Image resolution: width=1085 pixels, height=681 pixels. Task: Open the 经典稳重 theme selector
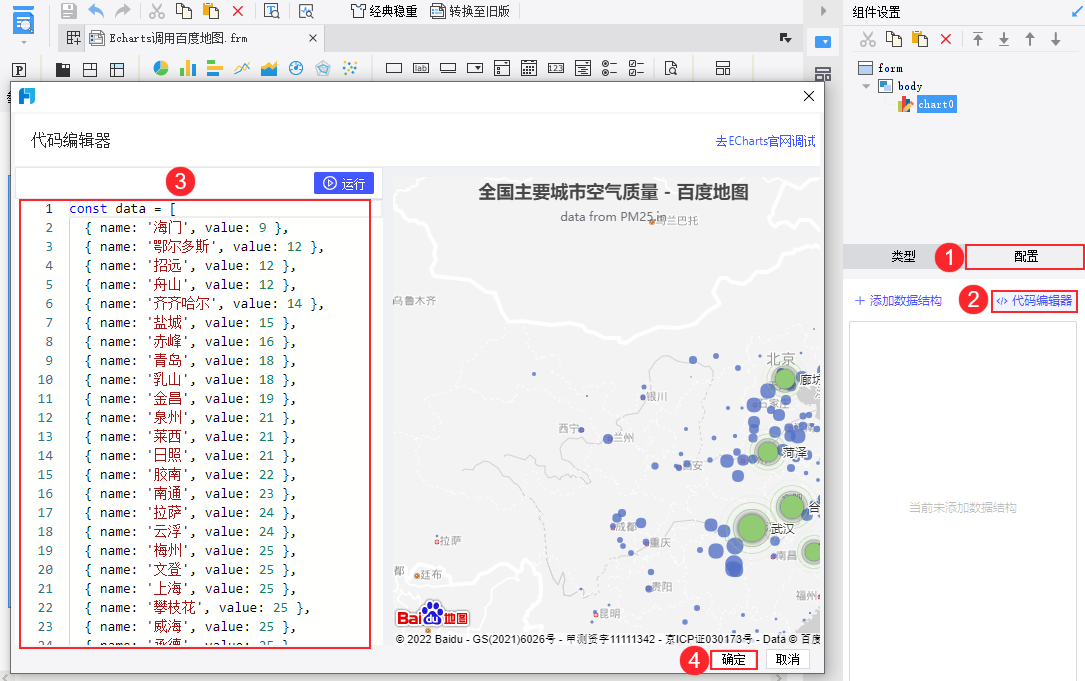(384, 11)
